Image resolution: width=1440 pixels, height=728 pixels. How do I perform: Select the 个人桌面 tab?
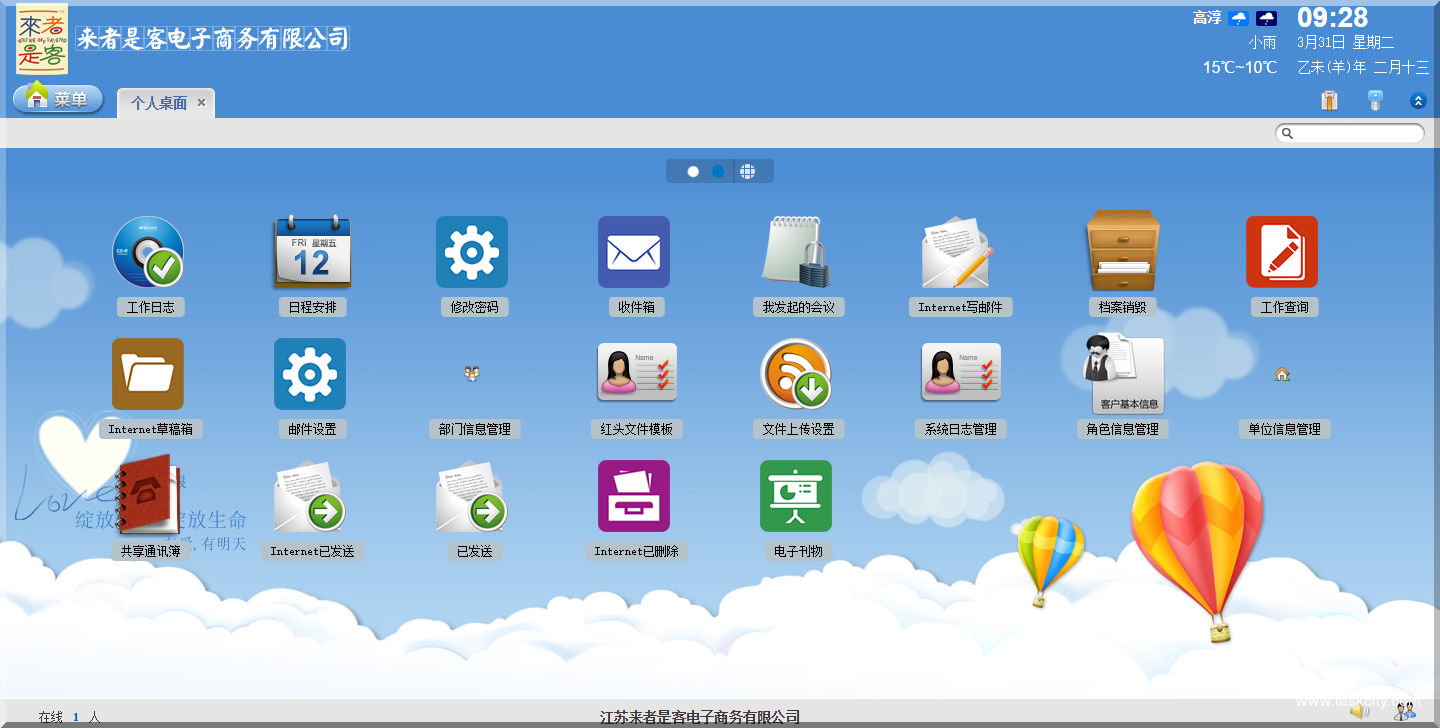tap(158, 103)
